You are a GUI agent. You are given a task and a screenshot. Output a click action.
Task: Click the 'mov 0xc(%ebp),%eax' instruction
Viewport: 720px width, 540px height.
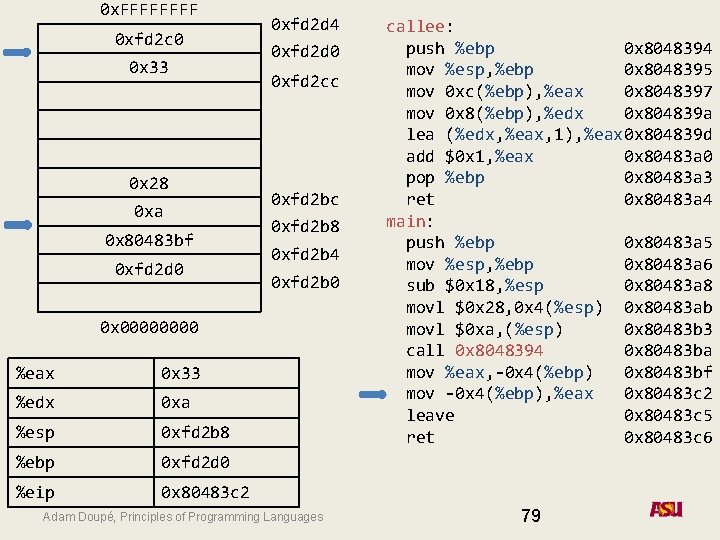coord(495,92)
